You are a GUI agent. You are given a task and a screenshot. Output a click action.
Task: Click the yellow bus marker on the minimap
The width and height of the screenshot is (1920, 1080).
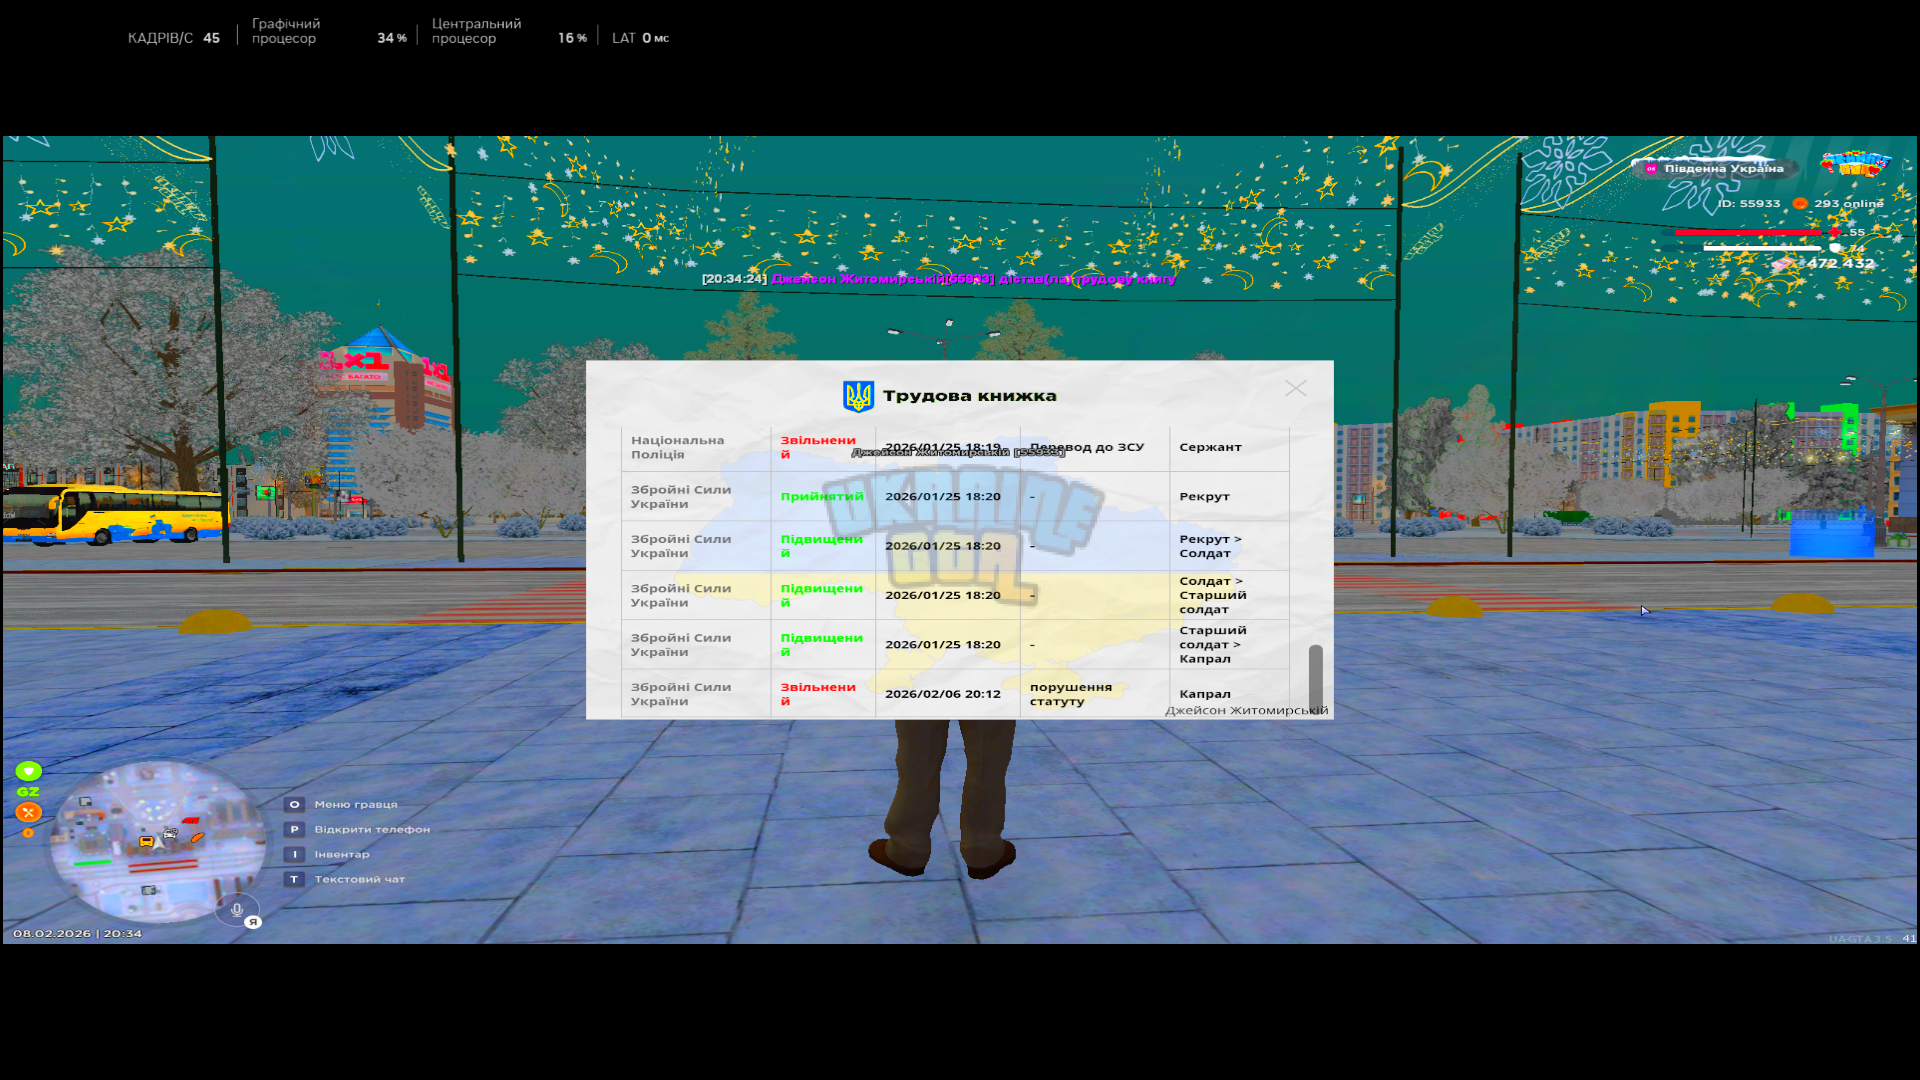147,841
